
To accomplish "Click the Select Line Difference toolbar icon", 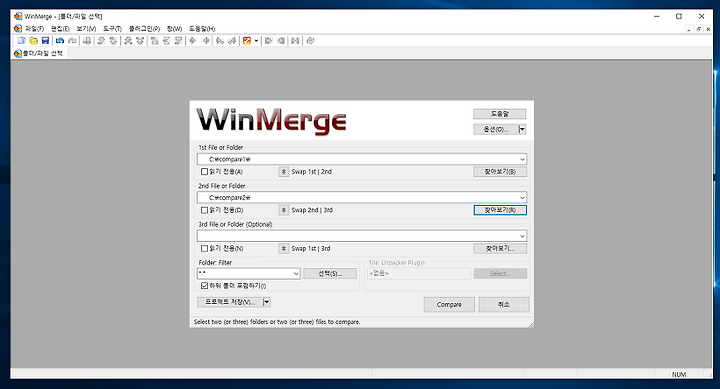I will click(87, 41).
